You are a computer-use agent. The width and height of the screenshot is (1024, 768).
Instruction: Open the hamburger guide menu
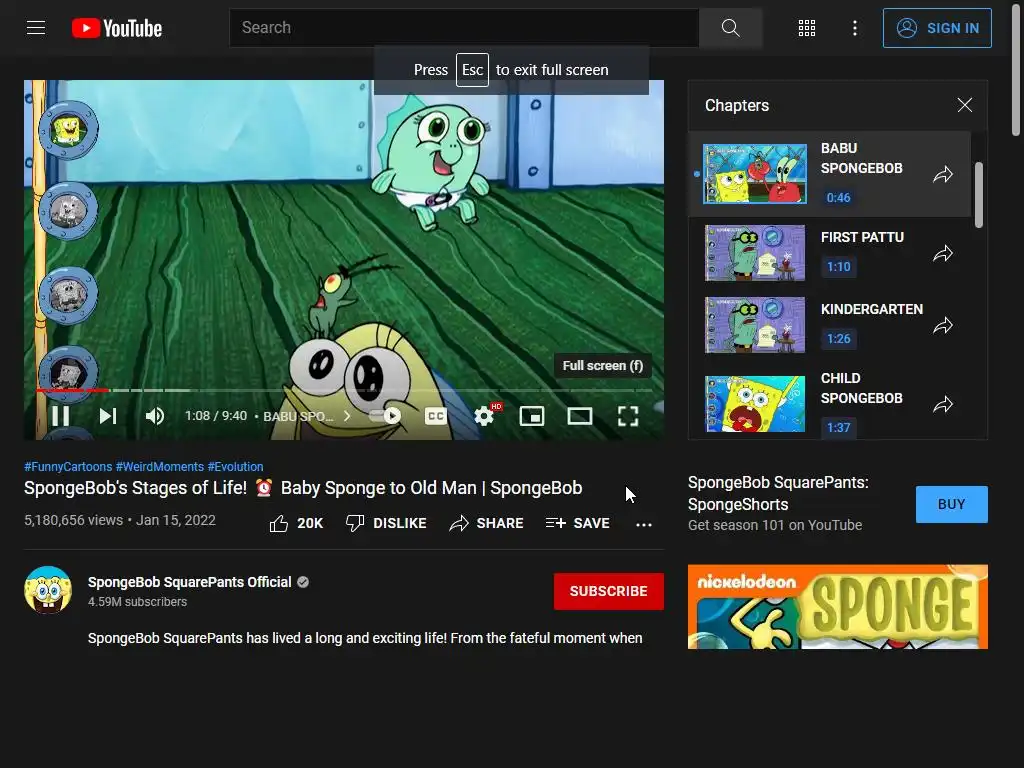tap(36, 28)
